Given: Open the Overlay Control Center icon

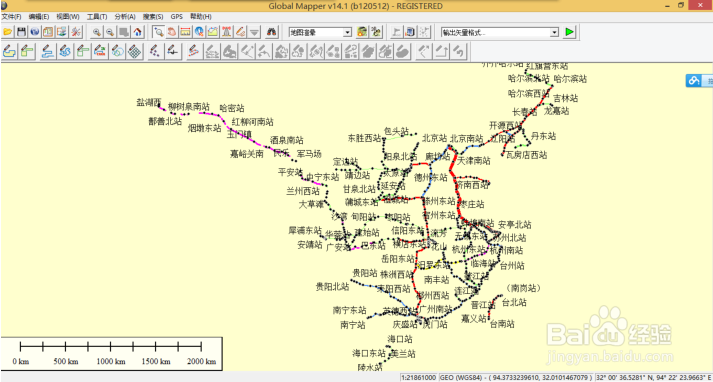Looking at the screenshot, I should (48, 32).
